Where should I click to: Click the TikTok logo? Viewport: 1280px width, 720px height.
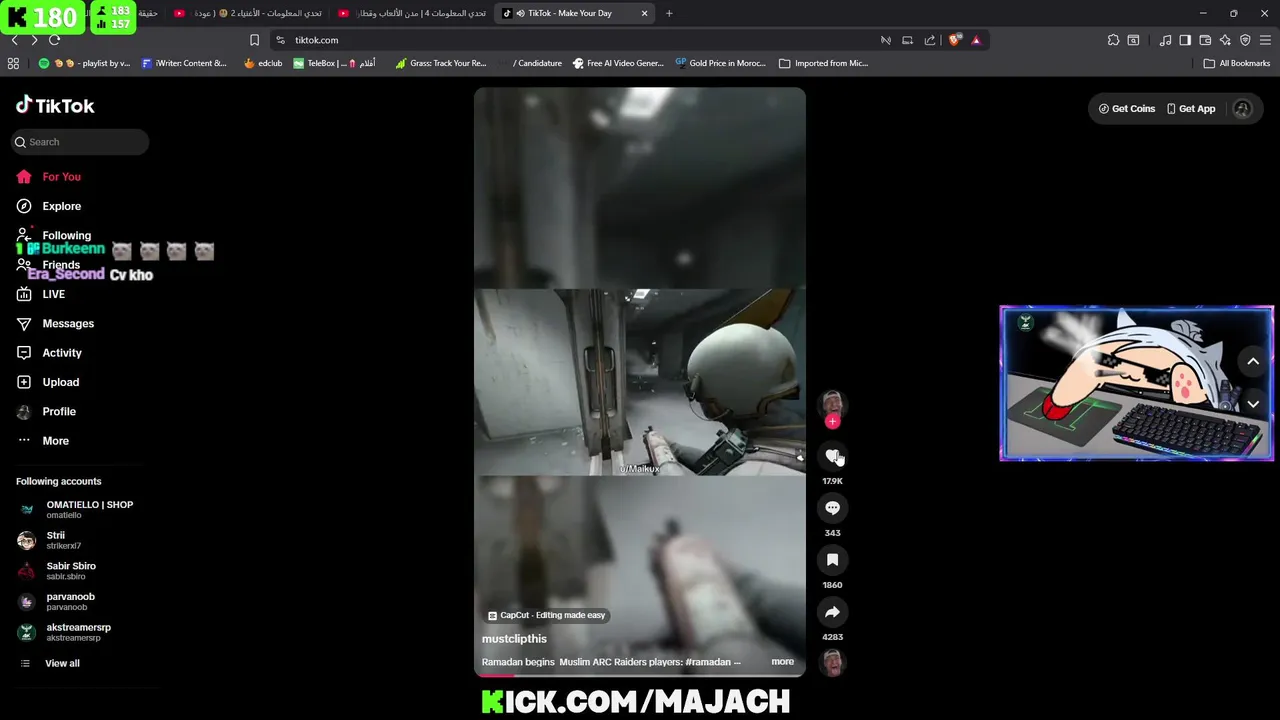(x=55, y=106)
